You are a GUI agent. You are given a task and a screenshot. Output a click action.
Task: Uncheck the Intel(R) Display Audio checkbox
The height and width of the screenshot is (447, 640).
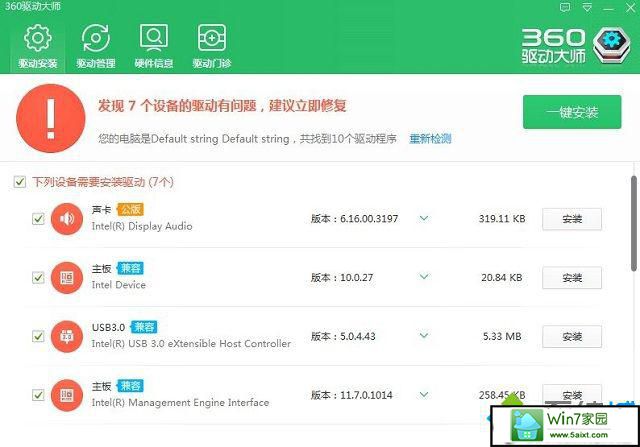[38, 219]
